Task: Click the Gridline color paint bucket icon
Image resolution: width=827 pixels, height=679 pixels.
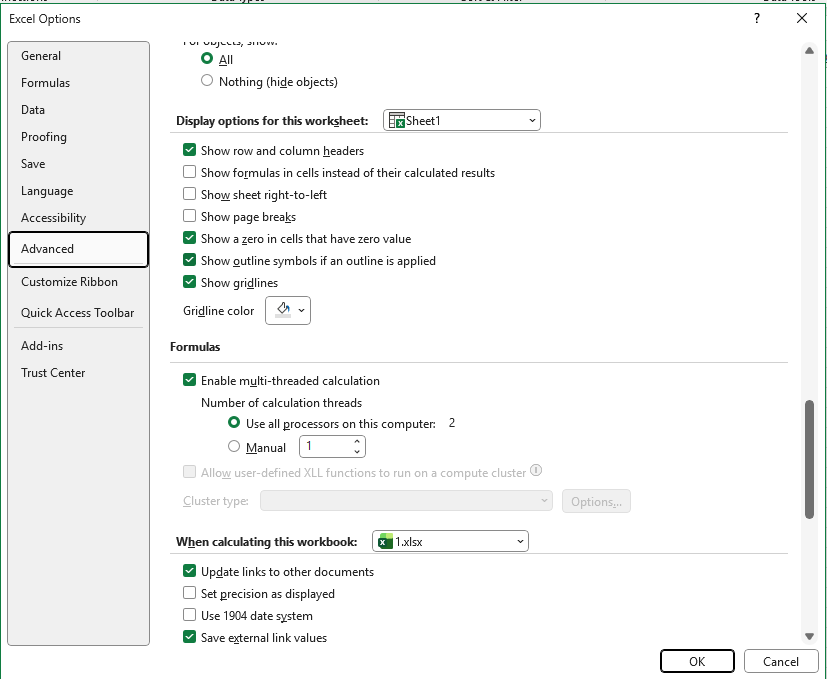Action: [282, 310]
